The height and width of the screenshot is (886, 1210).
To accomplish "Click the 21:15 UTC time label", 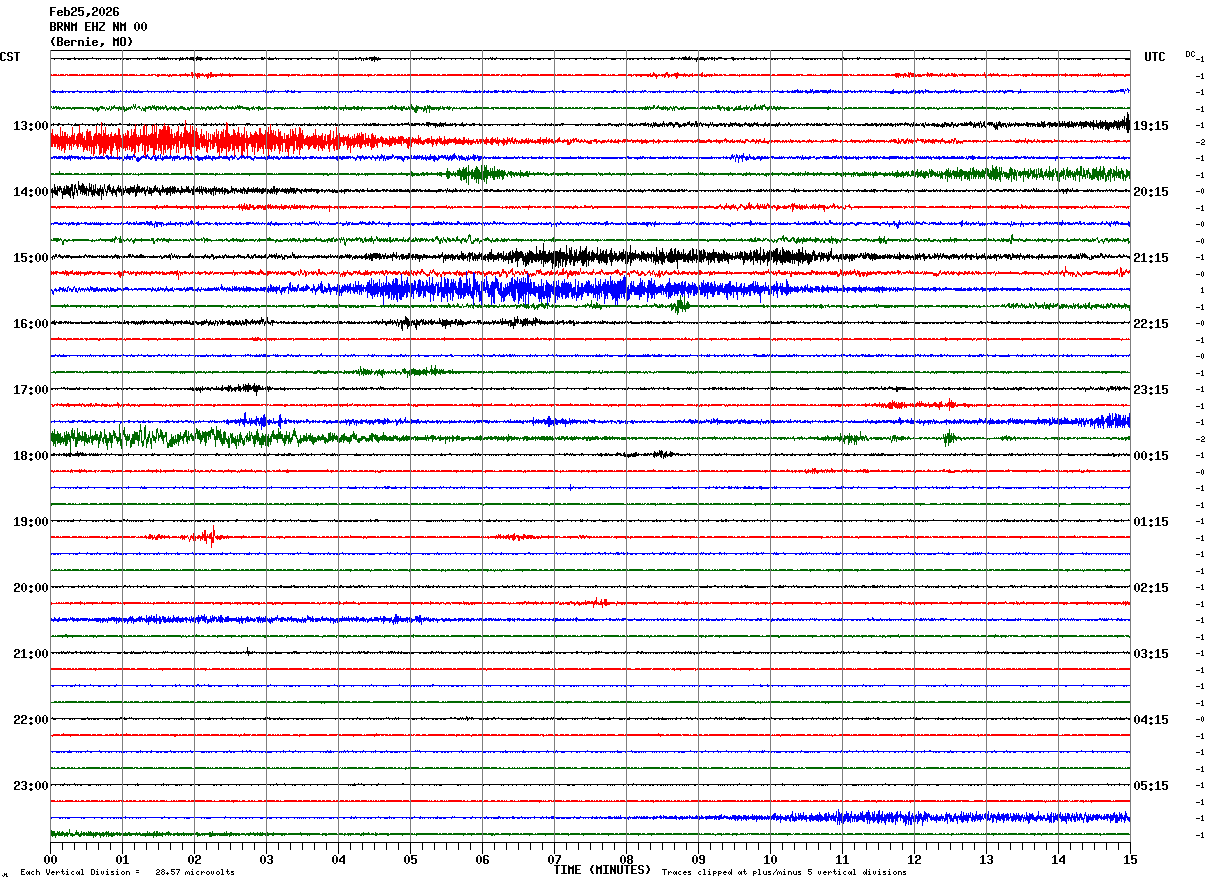I will pyautogui.click(x=1150, y=258).
